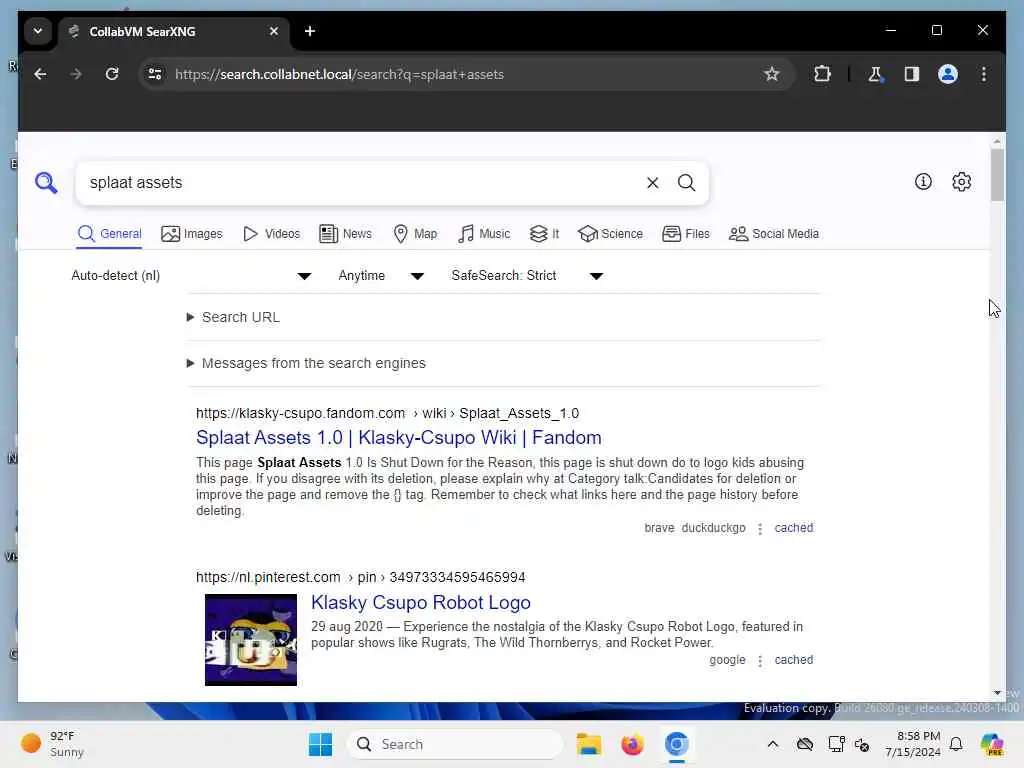The width and height of the screenshot is (1024, 768).
Task: Show hidden system tray icons
Action: pyautogui.click(x=773, y=744)
